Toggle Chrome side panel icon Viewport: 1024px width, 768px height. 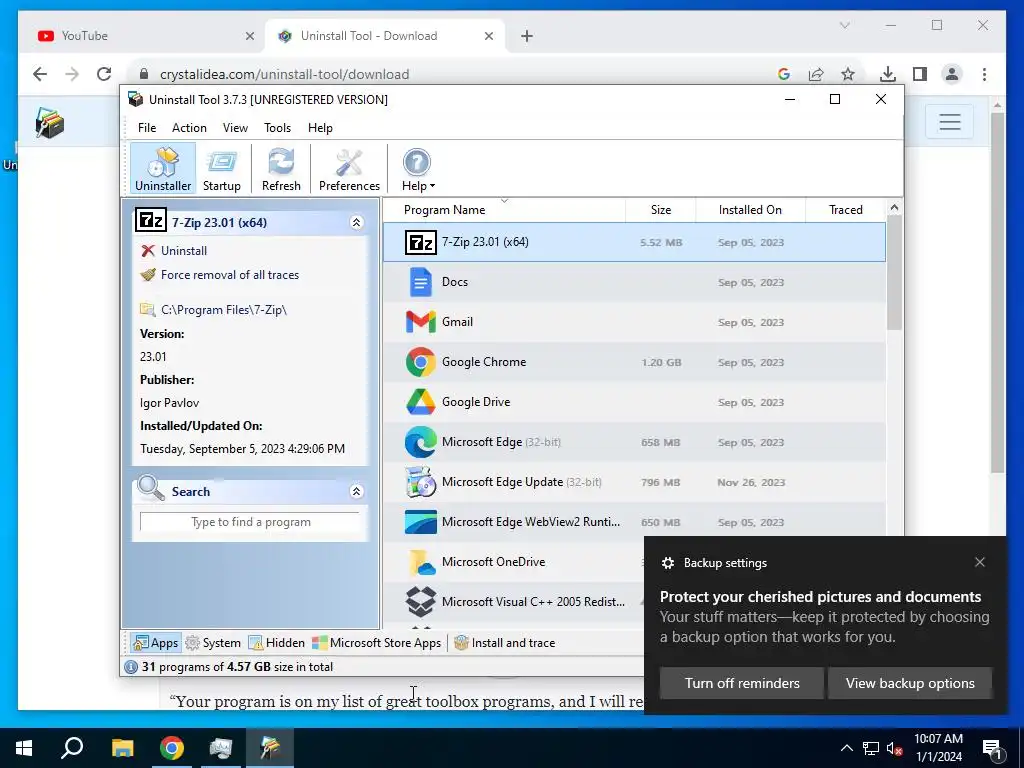(920, 74)
